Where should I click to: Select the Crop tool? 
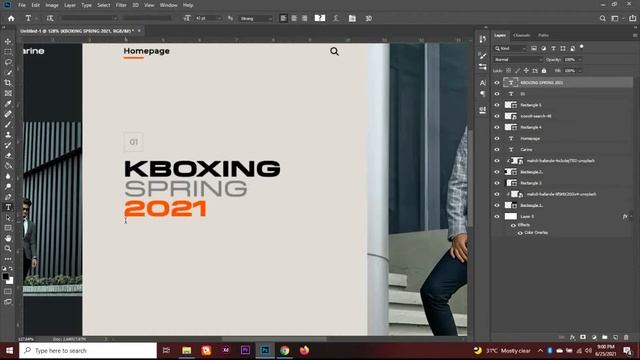pyautogui.click(x=8, y=83)
